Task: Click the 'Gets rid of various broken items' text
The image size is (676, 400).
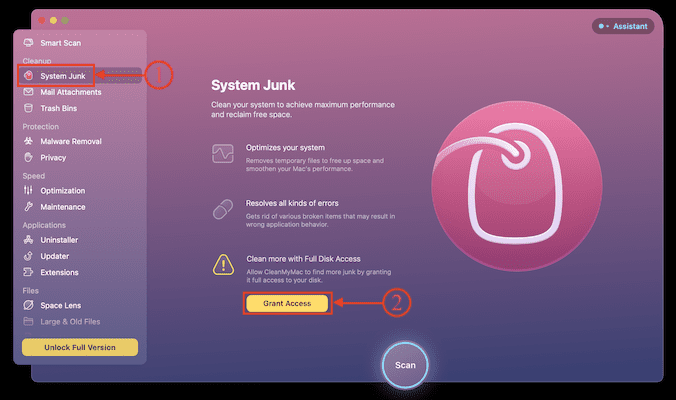Action: click(320, 220)
